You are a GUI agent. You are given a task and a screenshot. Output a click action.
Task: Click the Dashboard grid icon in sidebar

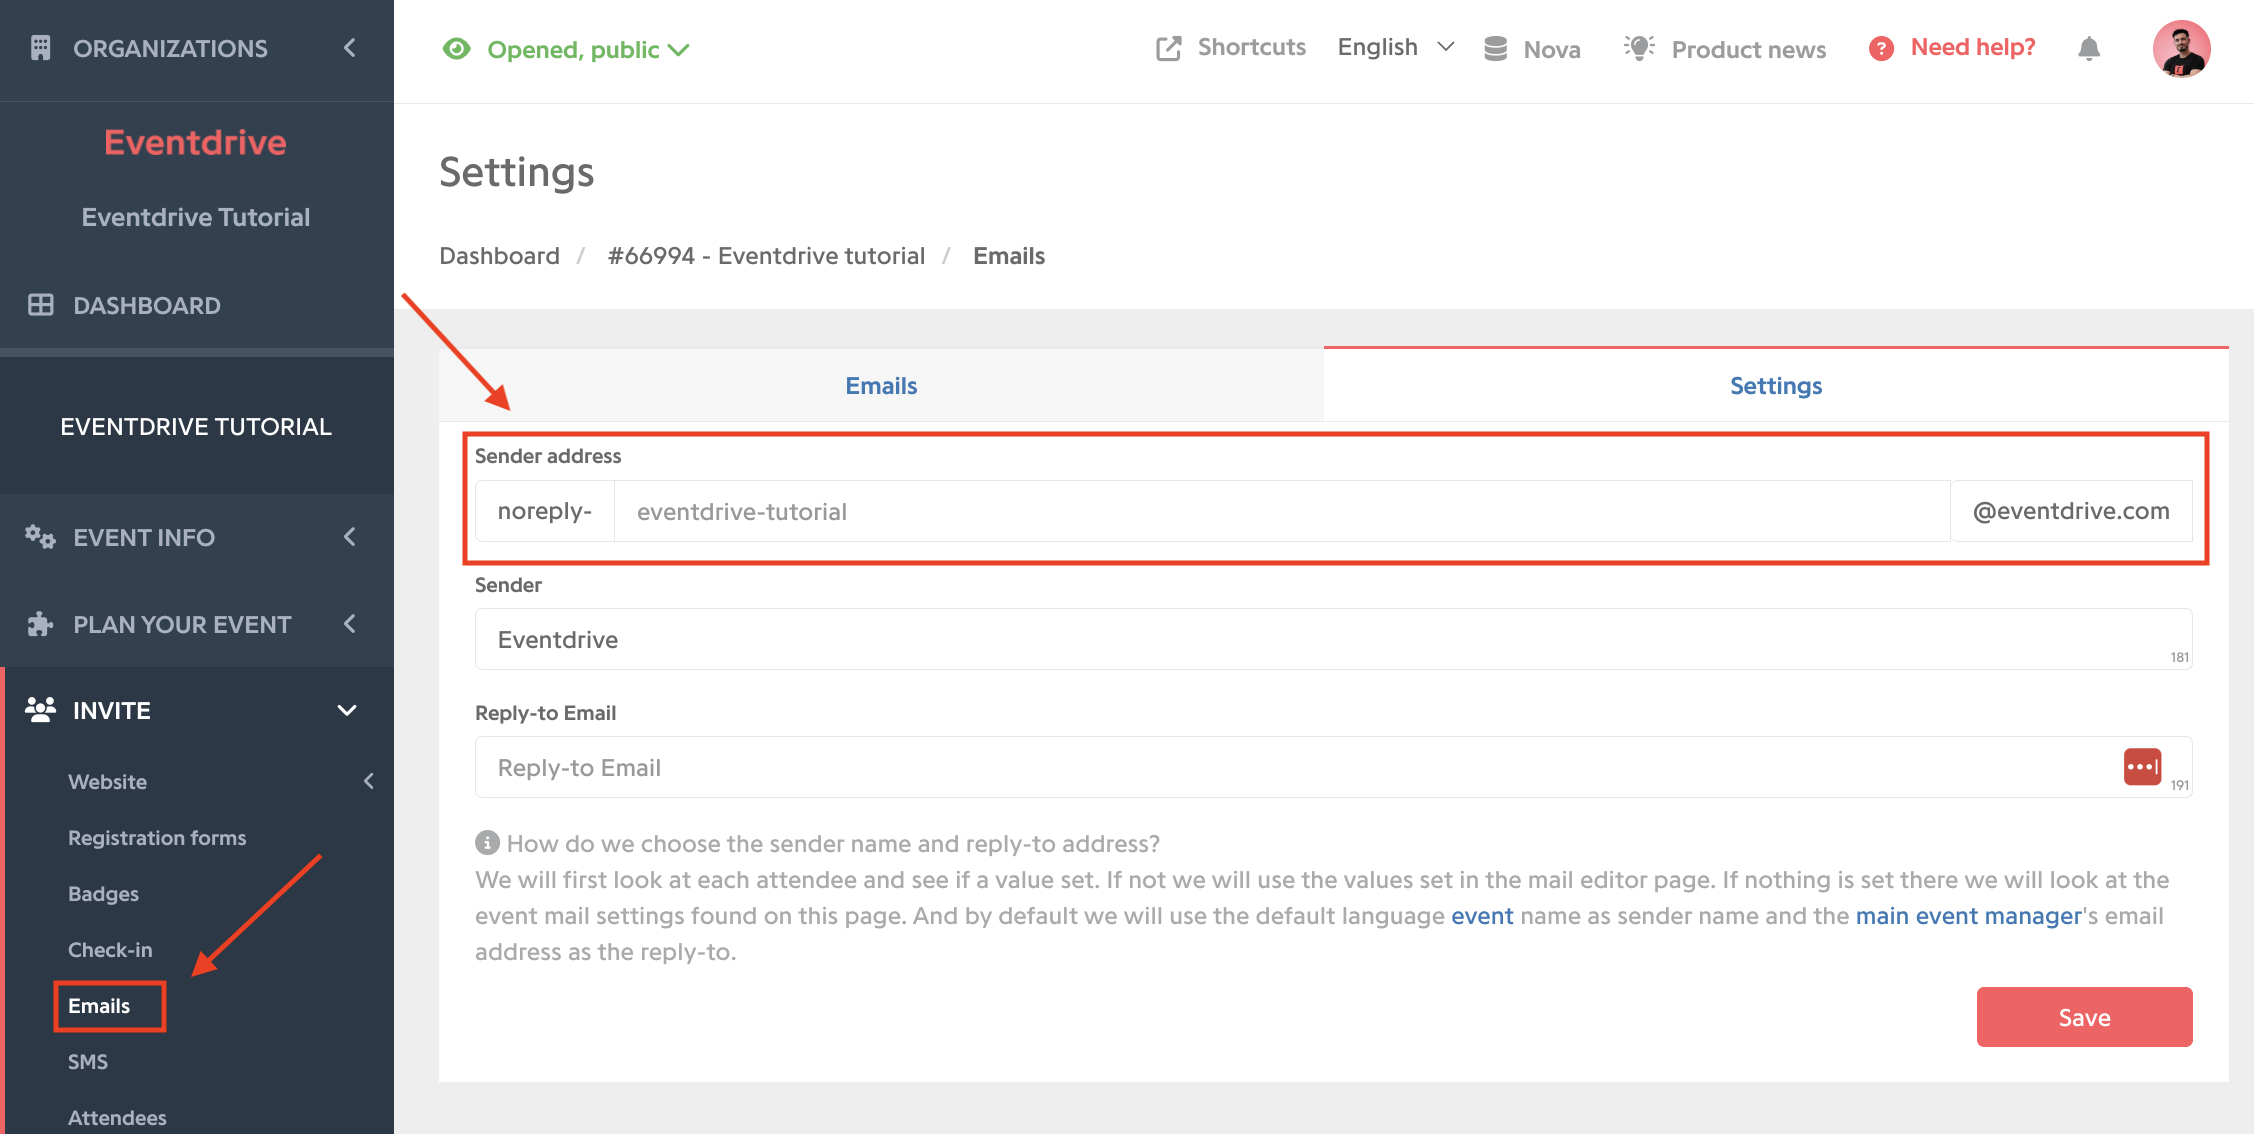tap(40, 305)
